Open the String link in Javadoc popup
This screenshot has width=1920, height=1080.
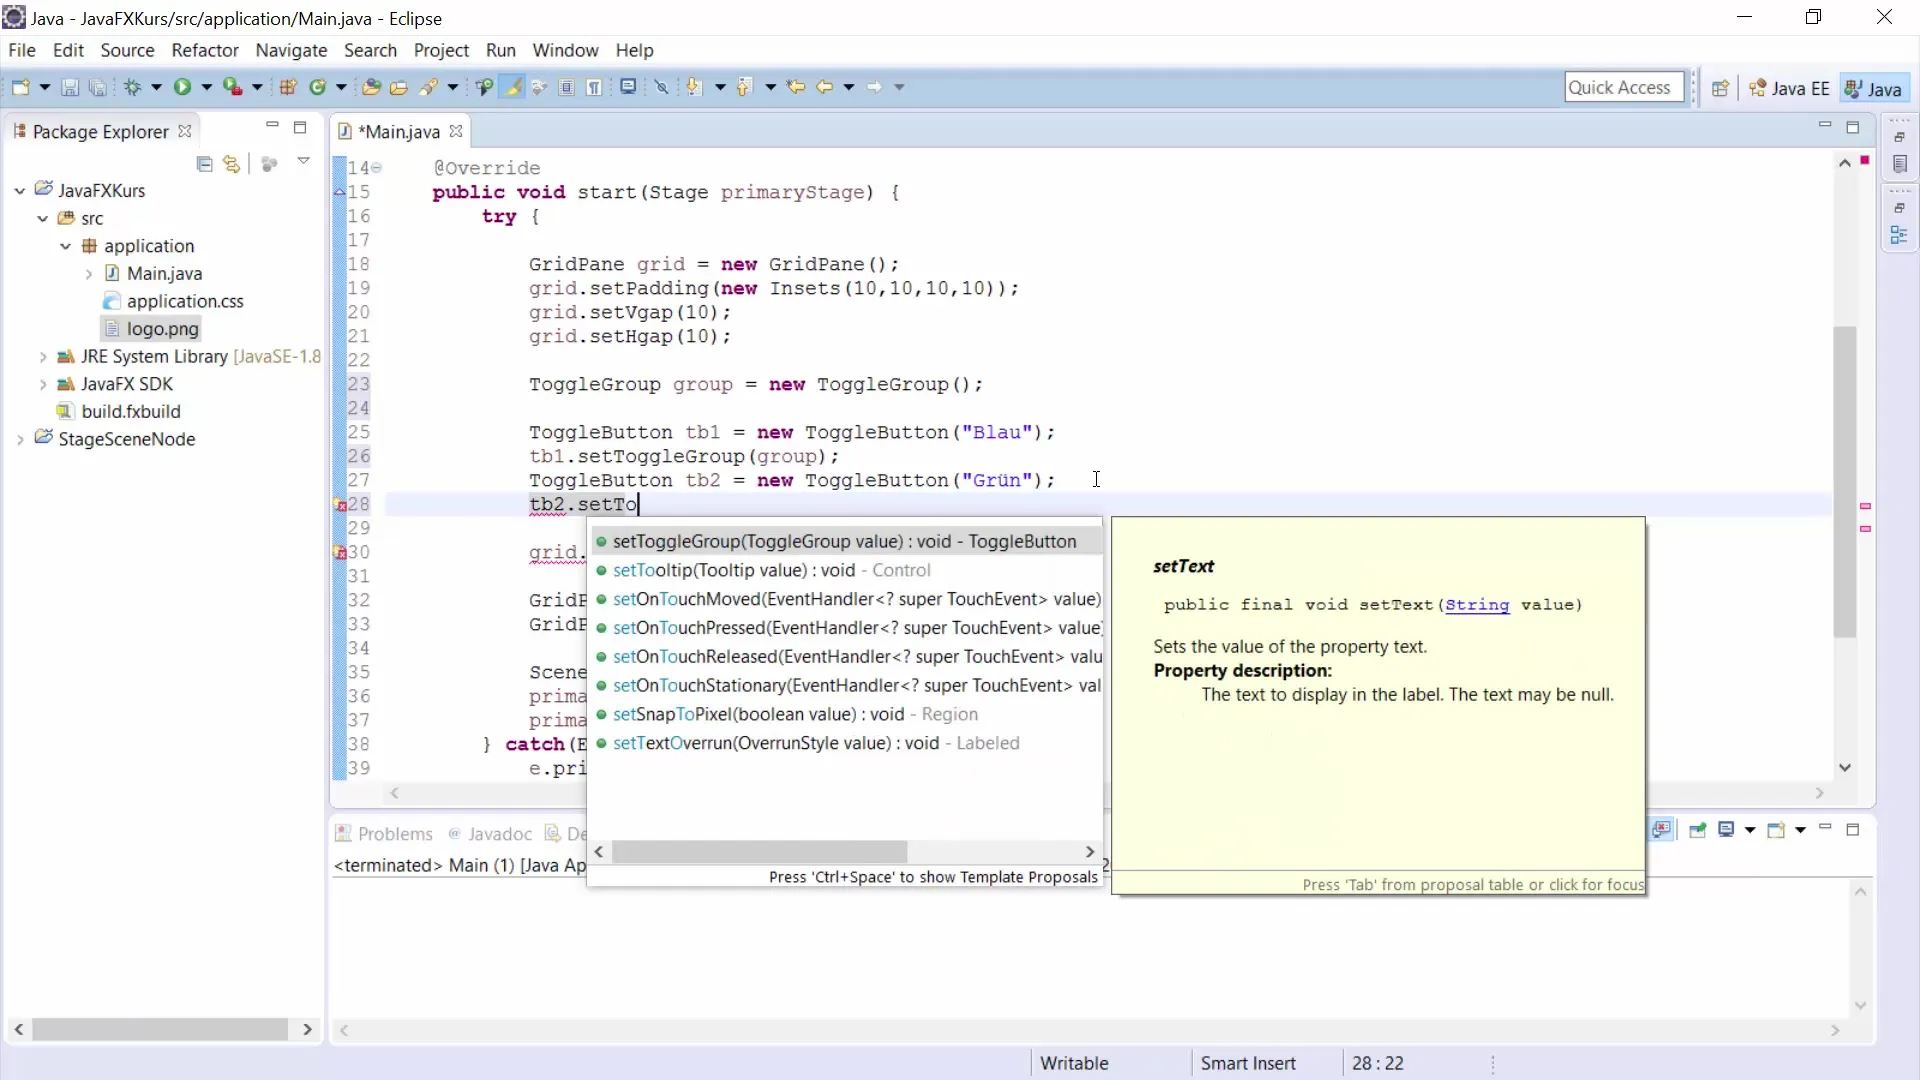1477,605
